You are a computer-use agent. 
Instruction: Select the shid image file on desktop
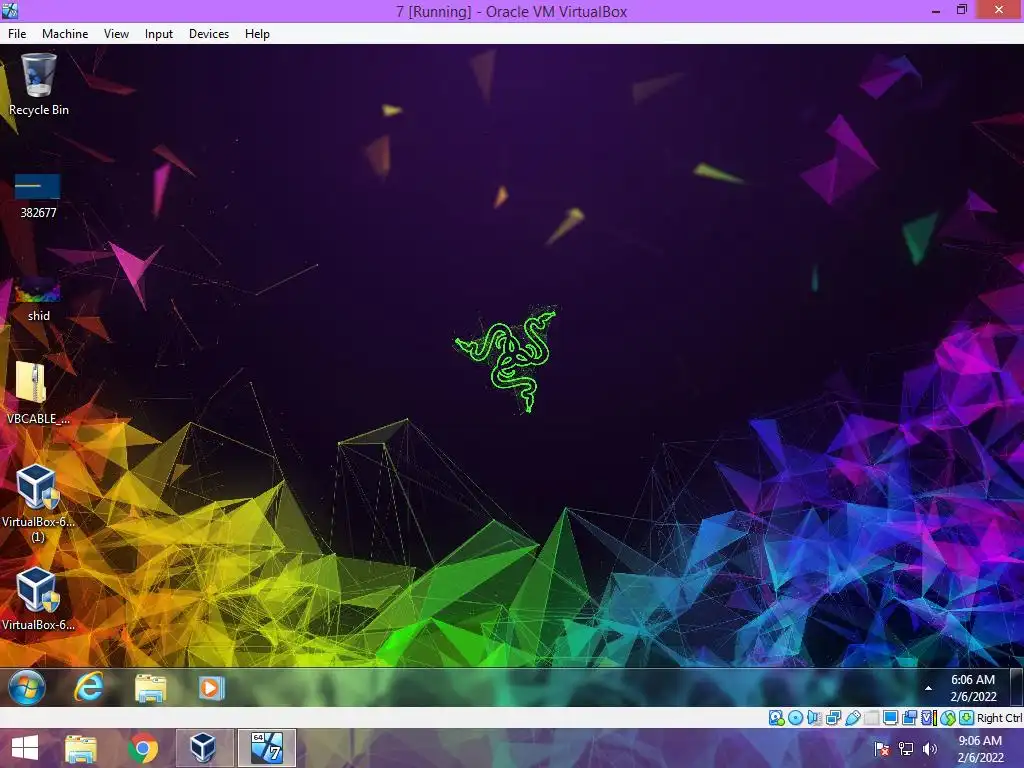pos(38,299)
